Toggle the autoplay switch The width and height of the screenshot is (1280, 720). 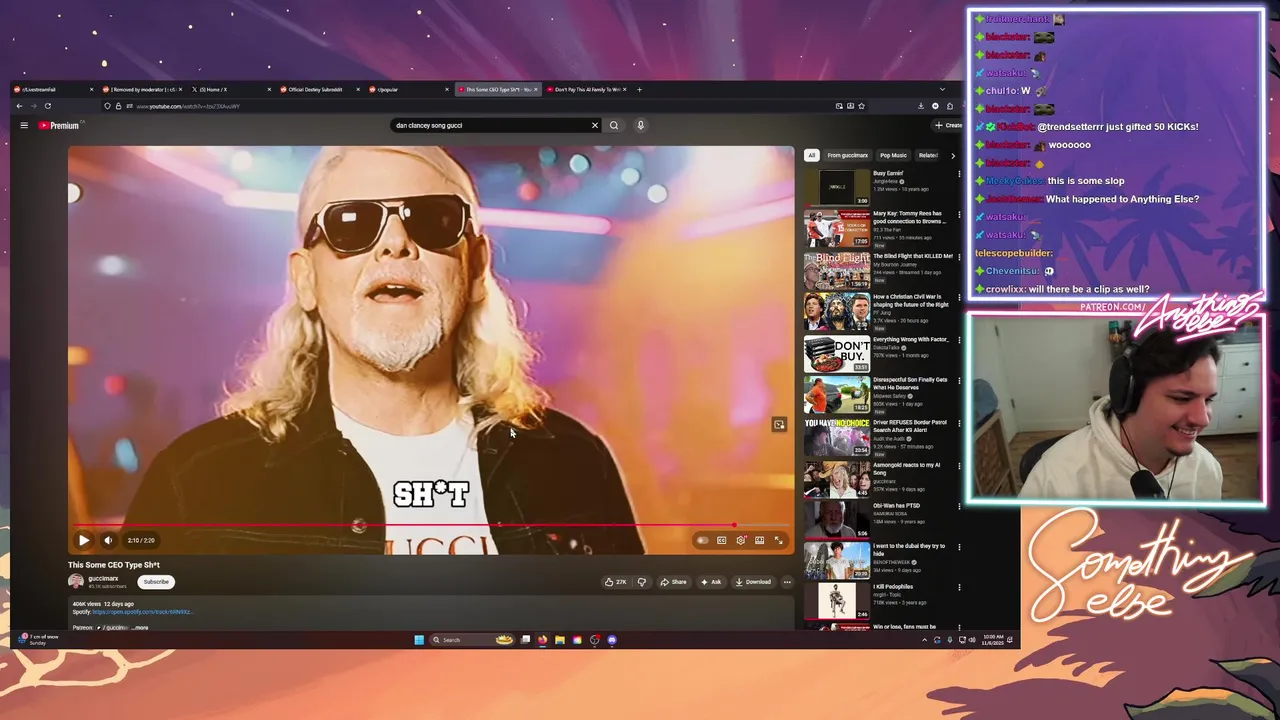[702, 540]
